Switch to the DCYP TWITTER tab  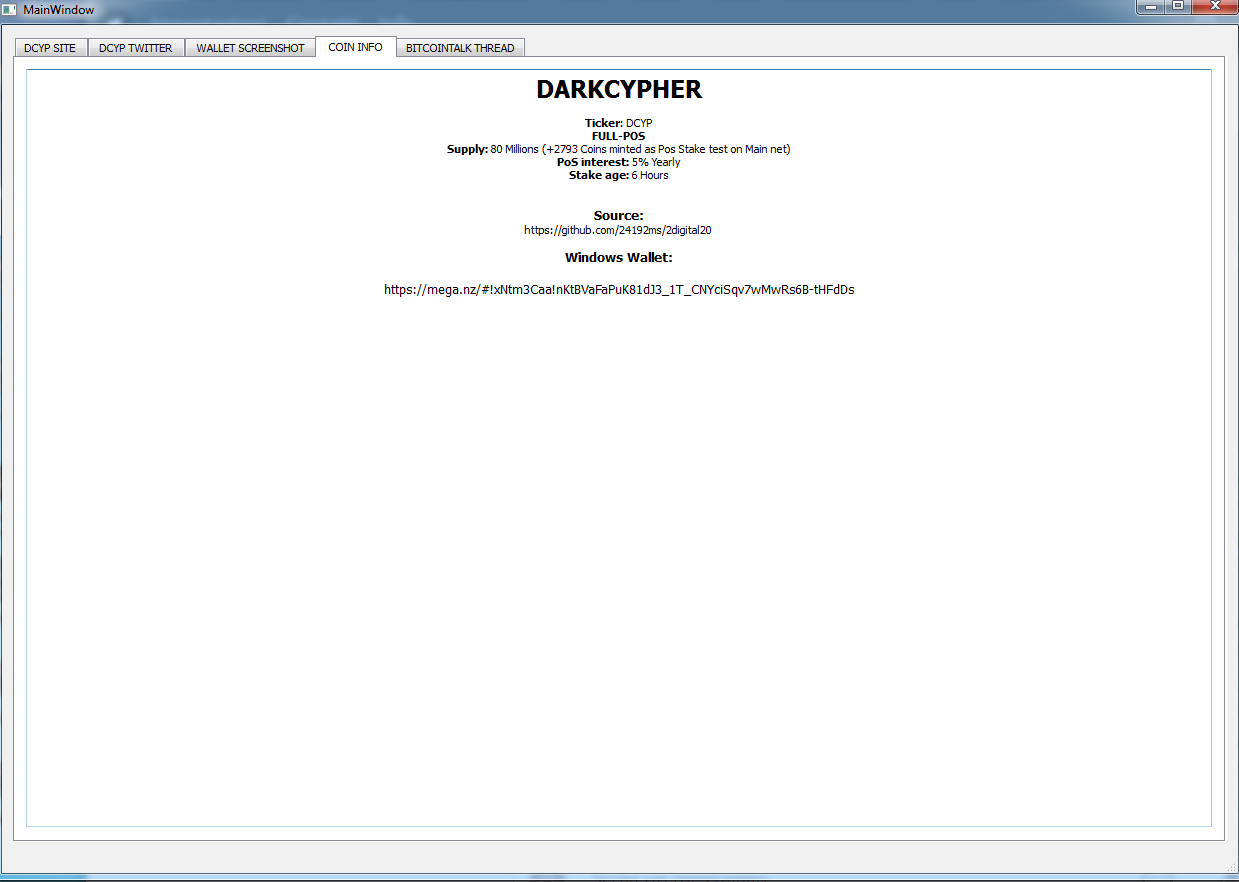(136, 48)
